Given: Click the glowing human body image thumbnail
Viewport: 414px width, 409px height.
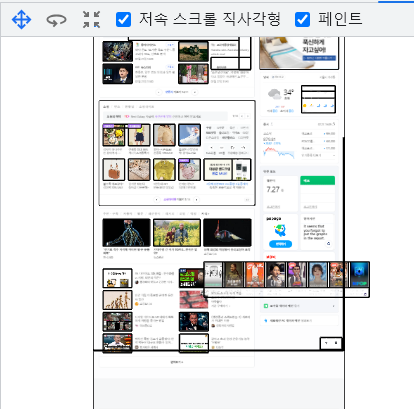Looking at the screenshot, I should (x=126, y=233).
